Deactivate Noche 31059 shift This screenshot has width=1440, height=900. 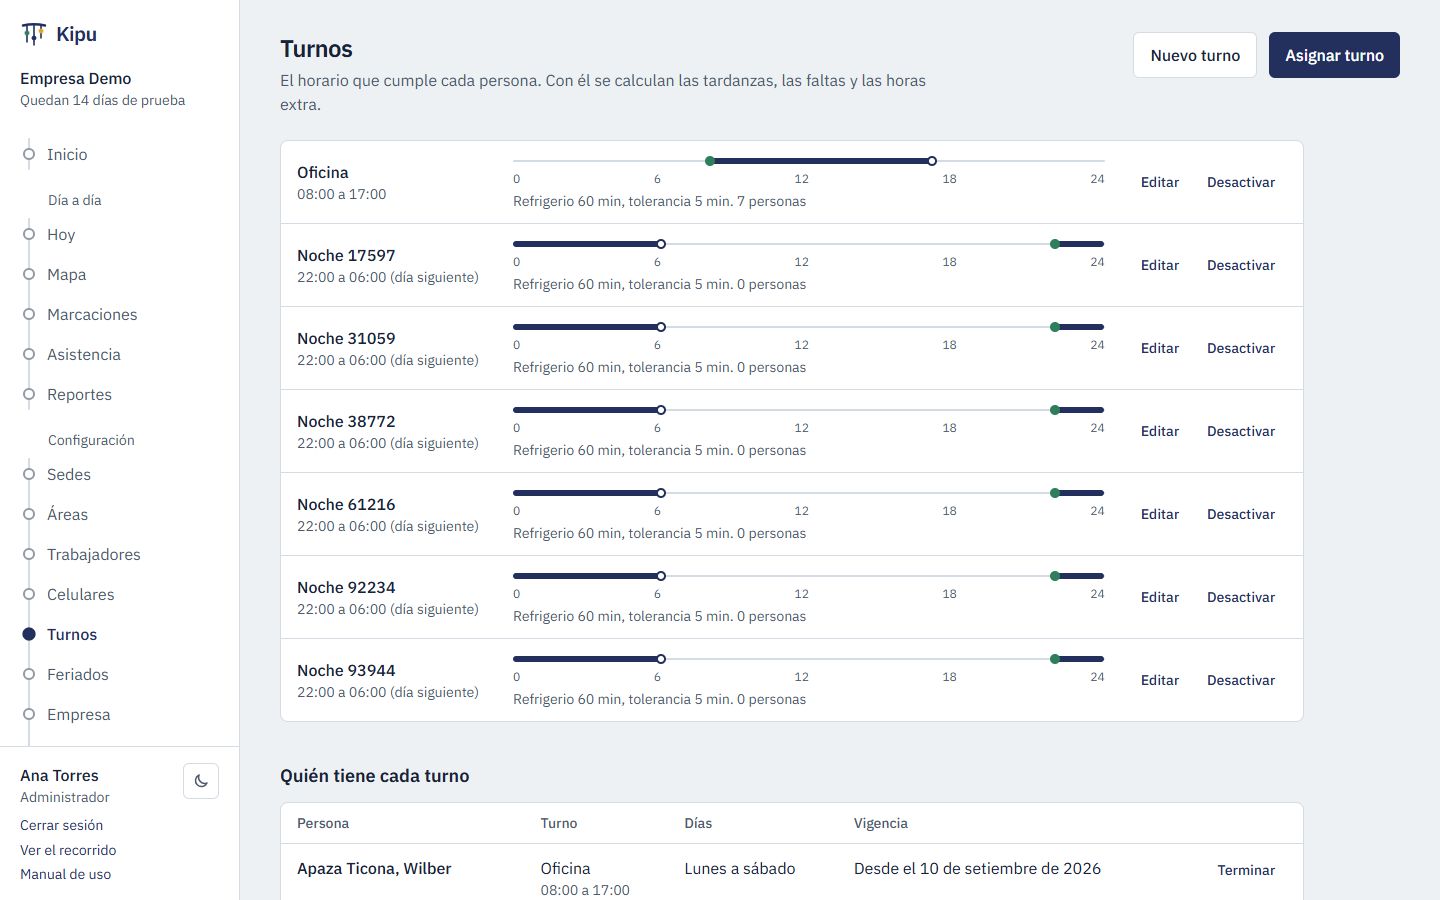[1241, 348]
